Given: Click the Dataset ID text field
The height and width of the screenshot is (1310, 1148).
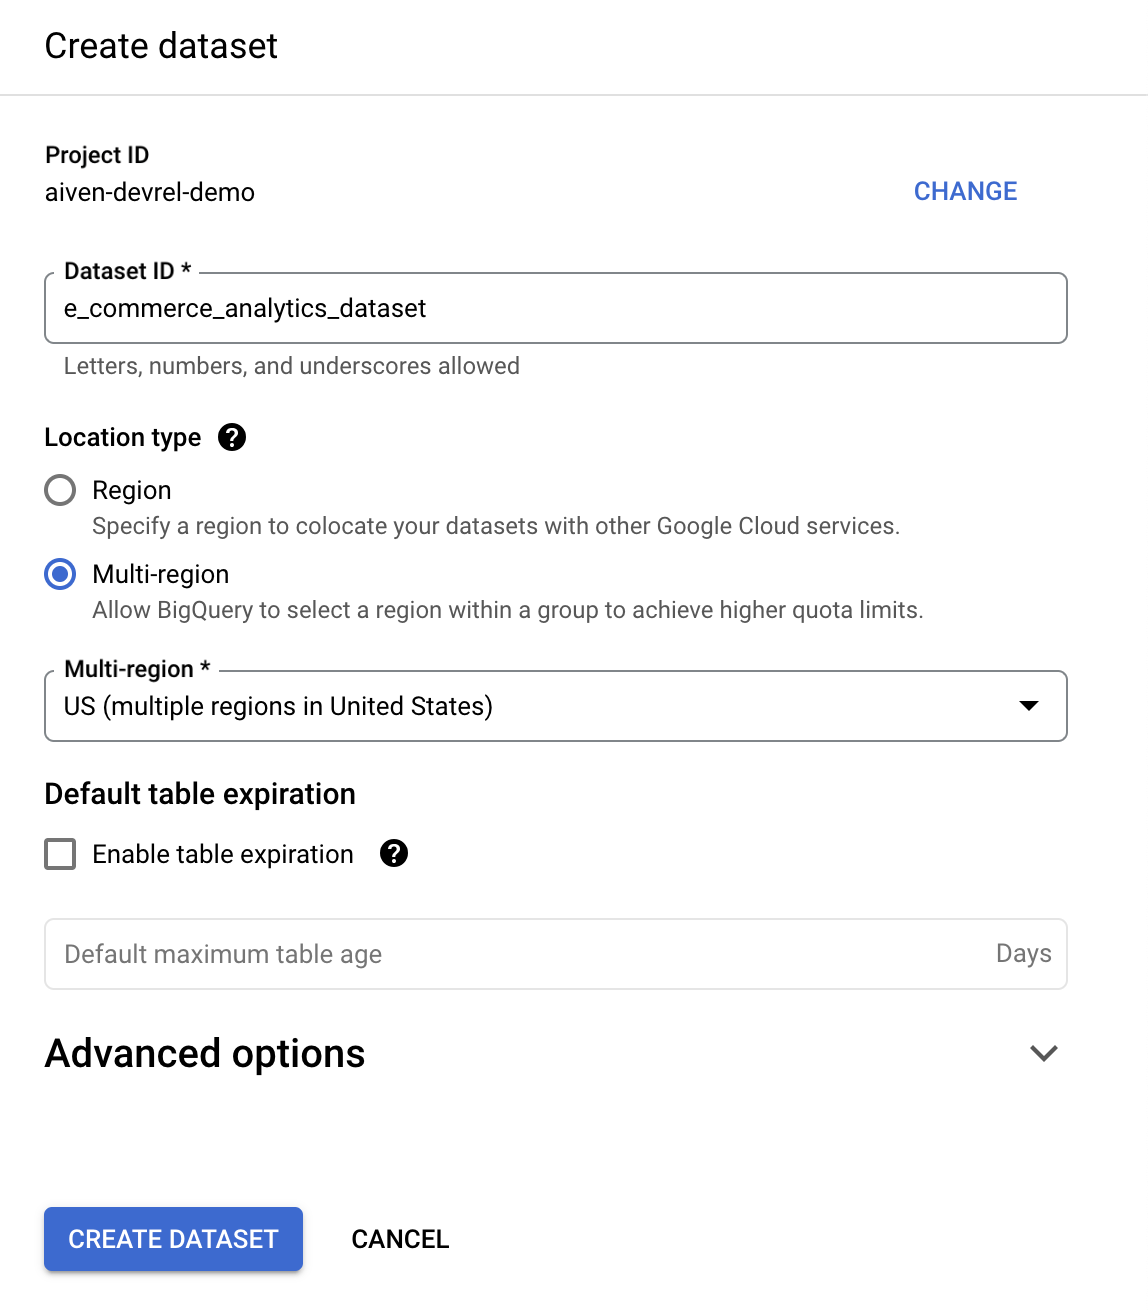Looking at the screenshot, I should click(555, 308).
